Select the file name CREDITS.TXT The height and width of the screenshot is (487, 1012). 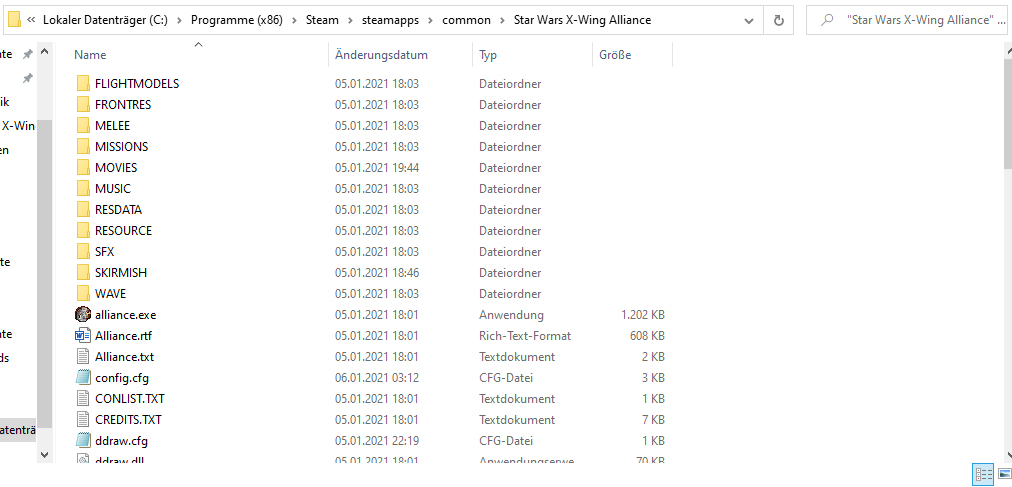128,420
